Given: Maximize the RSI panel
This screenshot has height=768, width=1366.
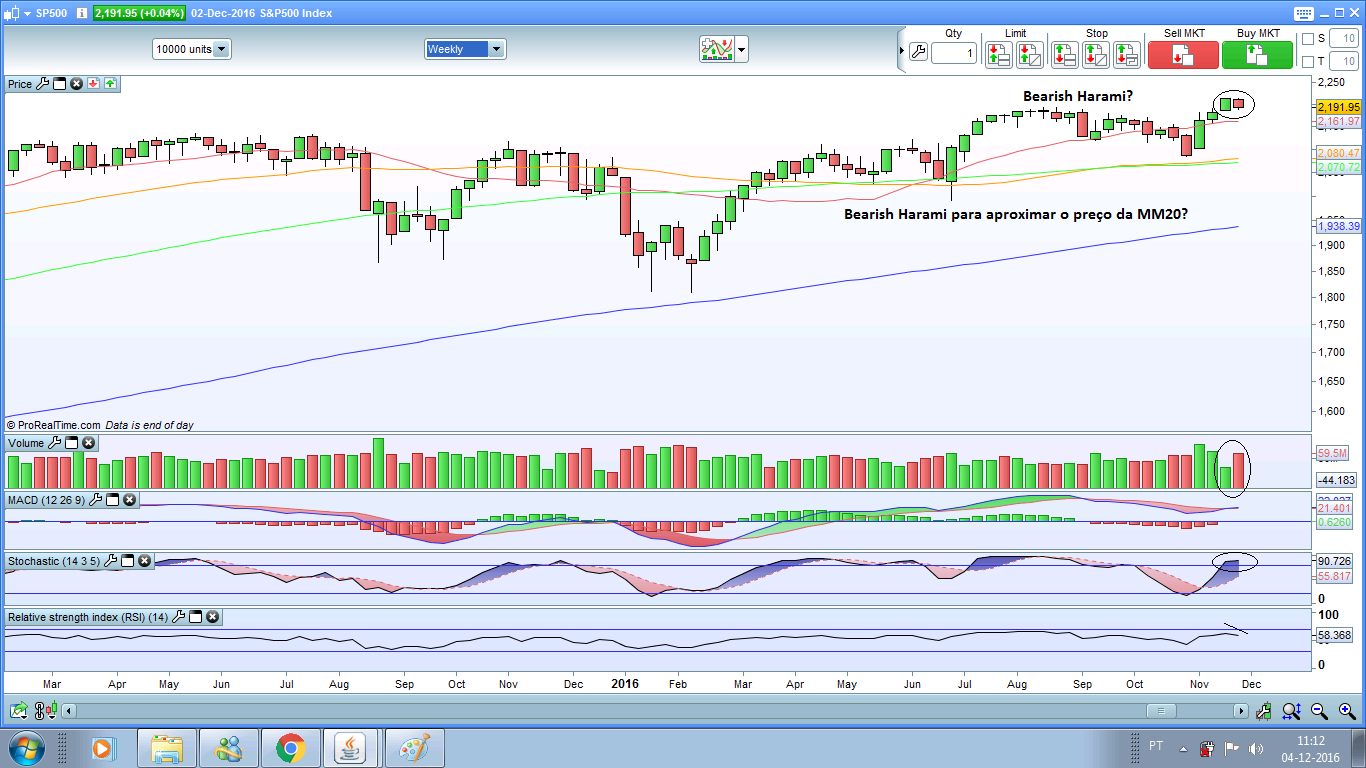Looking at the screenshot, I should tap(196, 617).
